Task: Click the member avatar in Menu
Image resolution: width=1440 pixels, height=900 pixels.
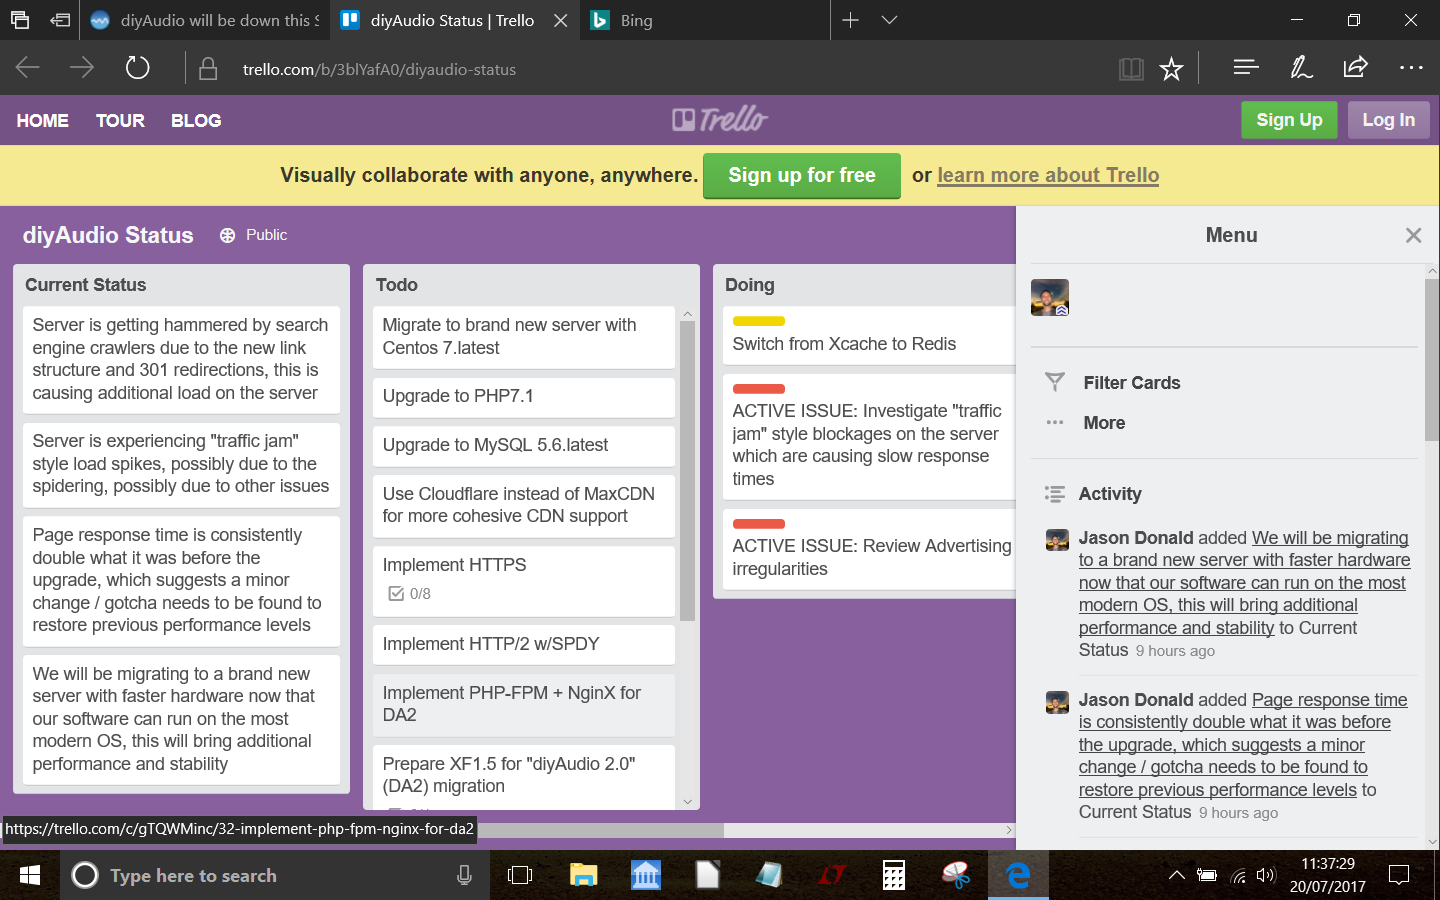Action: click(x=1050, y=298)
